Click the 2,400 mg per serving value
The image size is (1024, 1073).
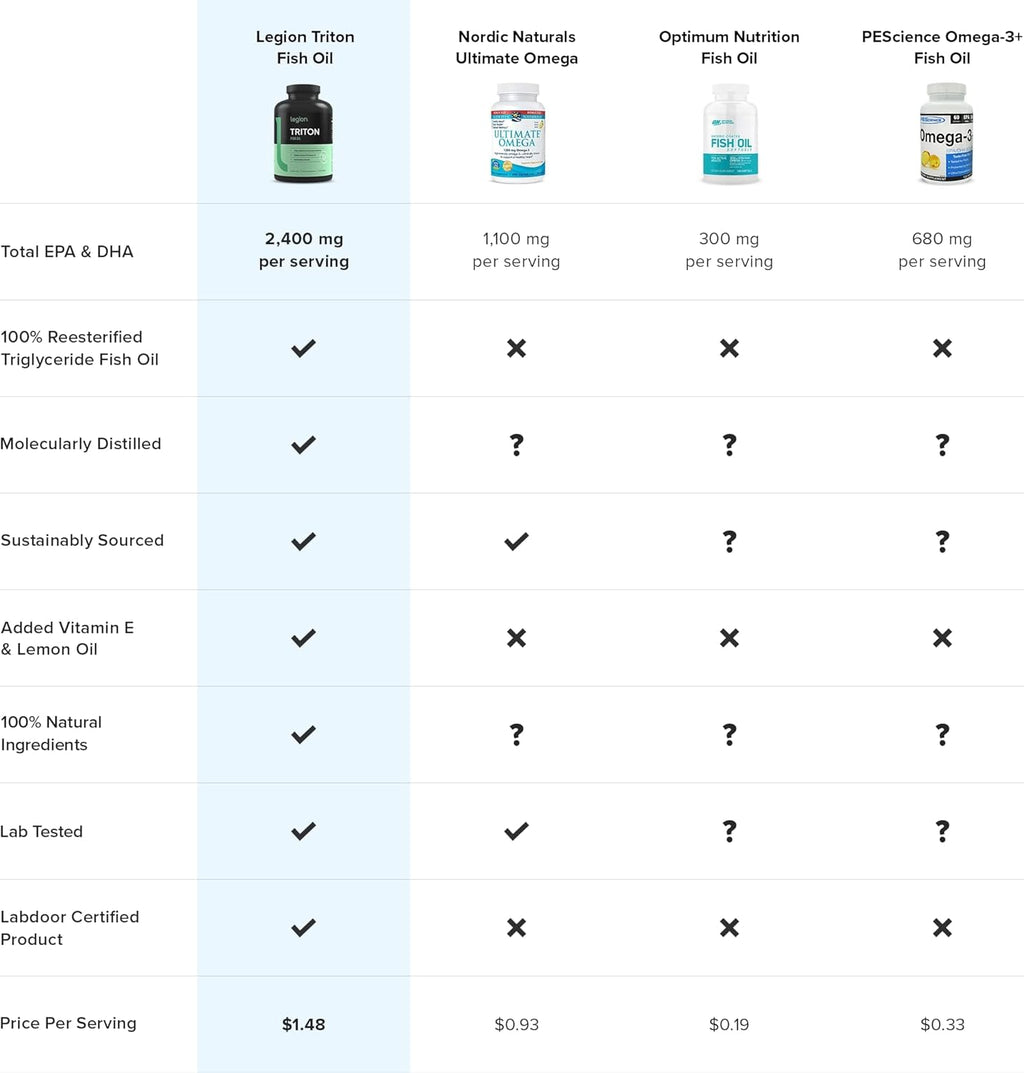click(x=304, y=250)
